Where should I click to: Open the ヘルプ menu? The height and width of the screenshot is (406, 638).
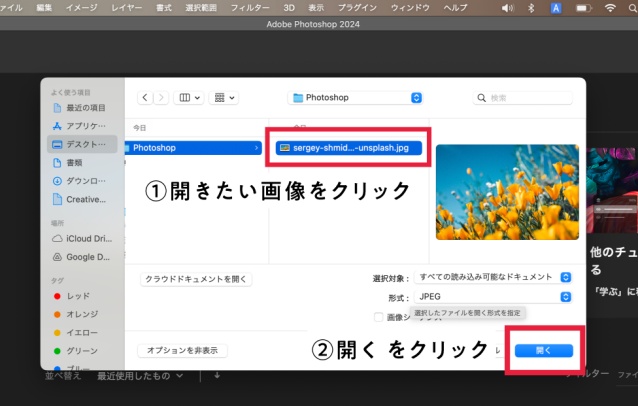[x=455, y=7]
